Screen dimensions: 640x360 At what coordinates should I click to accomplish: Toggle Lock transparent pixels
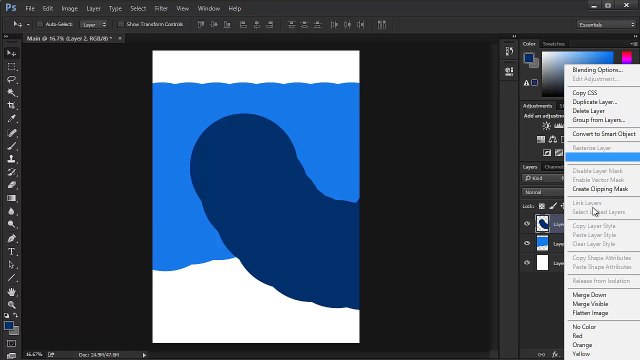click(x=542, y=206)
